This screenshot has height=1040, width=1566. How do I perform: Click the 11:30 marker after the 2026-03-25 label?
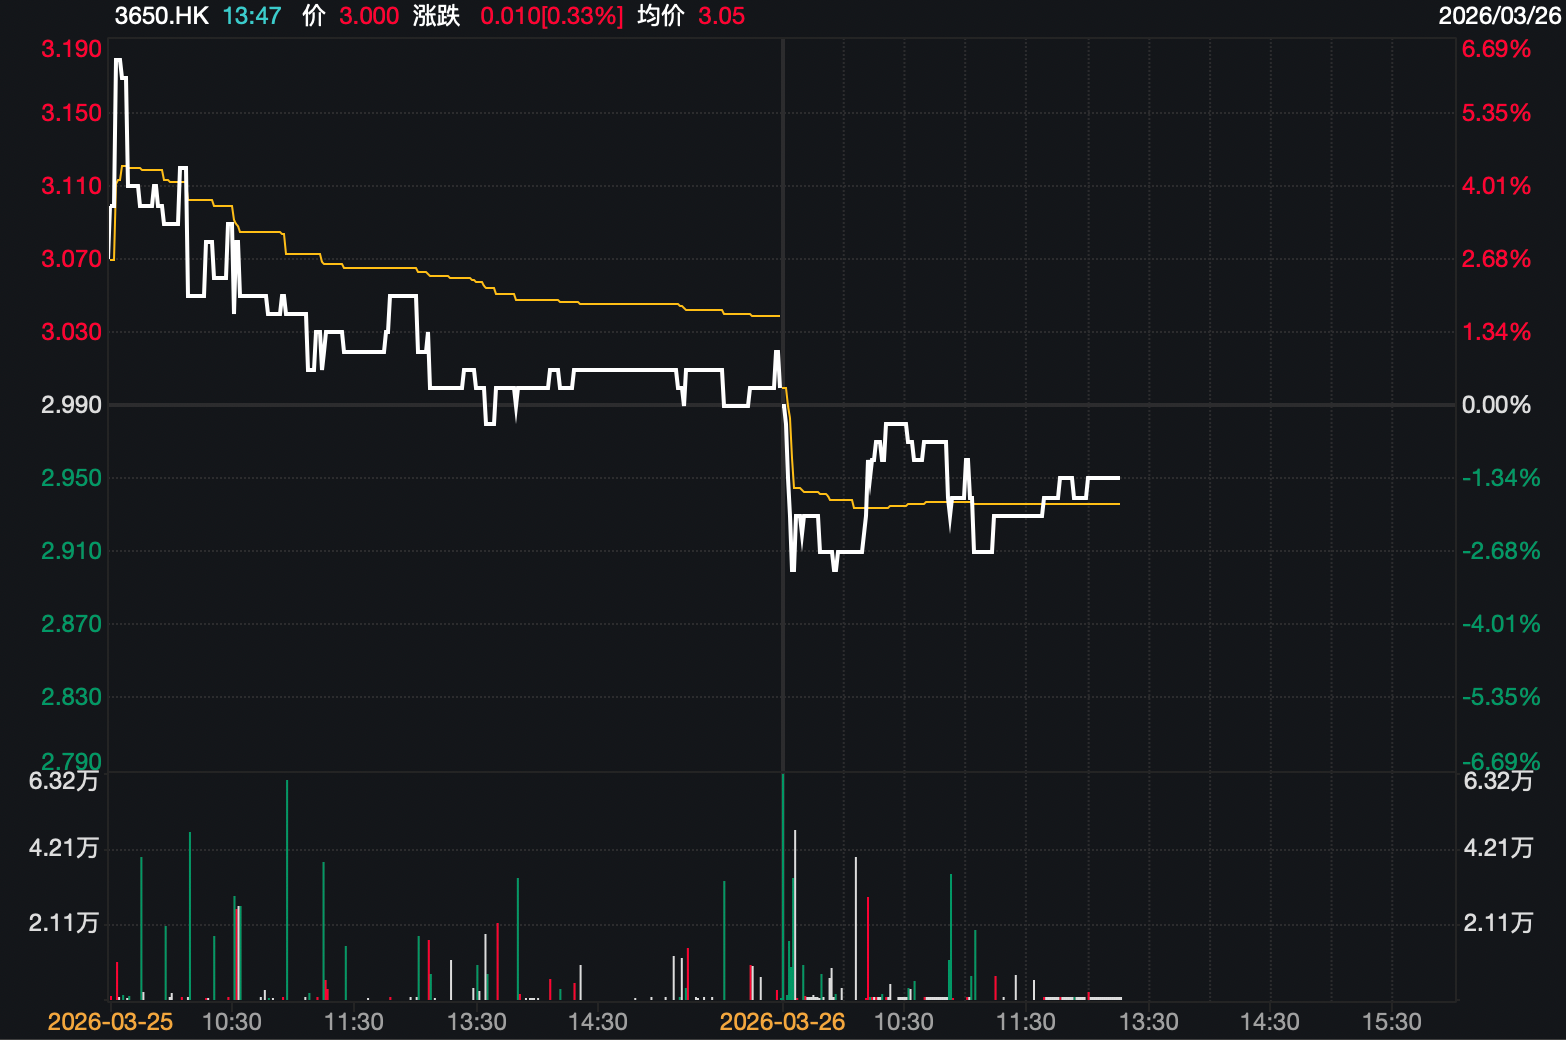coord(354,1022)
